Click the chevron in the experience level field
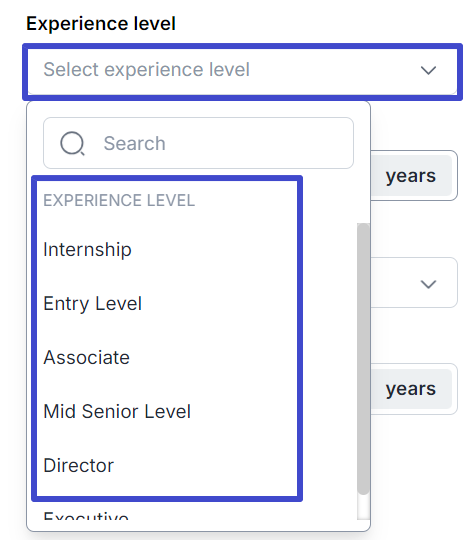Screen dimensions: 468x540 click(x=428, y=70)
